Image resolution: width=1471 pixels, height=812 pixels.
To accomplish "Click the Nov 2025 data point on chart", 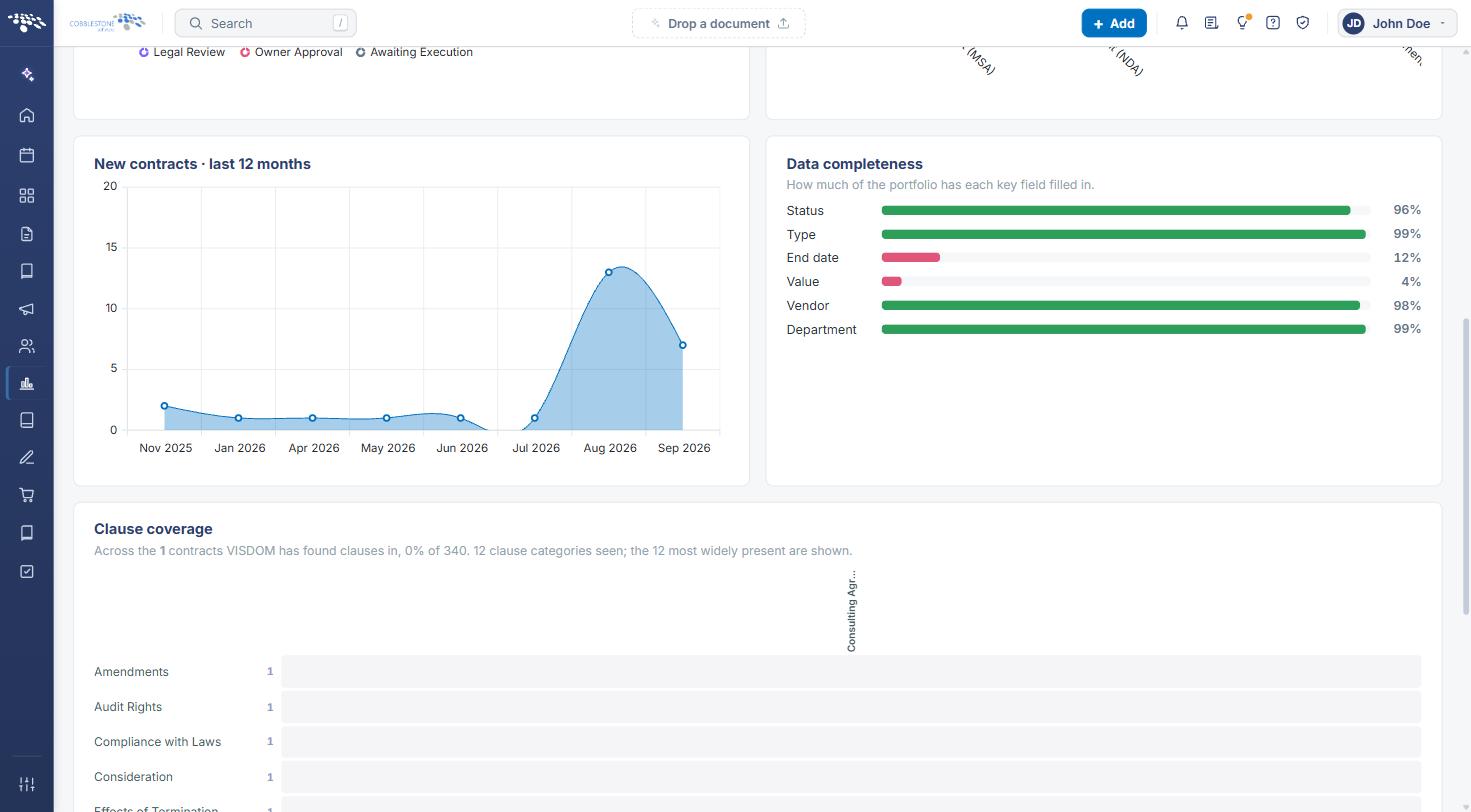I will click(x=165, y=406).
